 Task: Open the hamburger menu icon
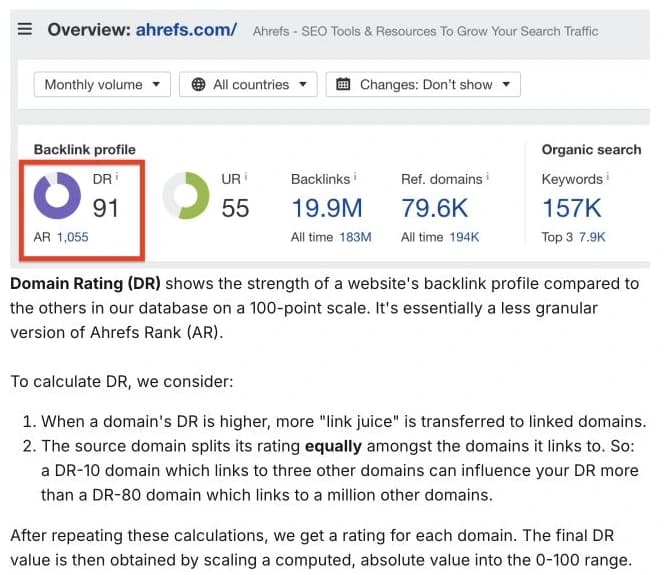25,29
